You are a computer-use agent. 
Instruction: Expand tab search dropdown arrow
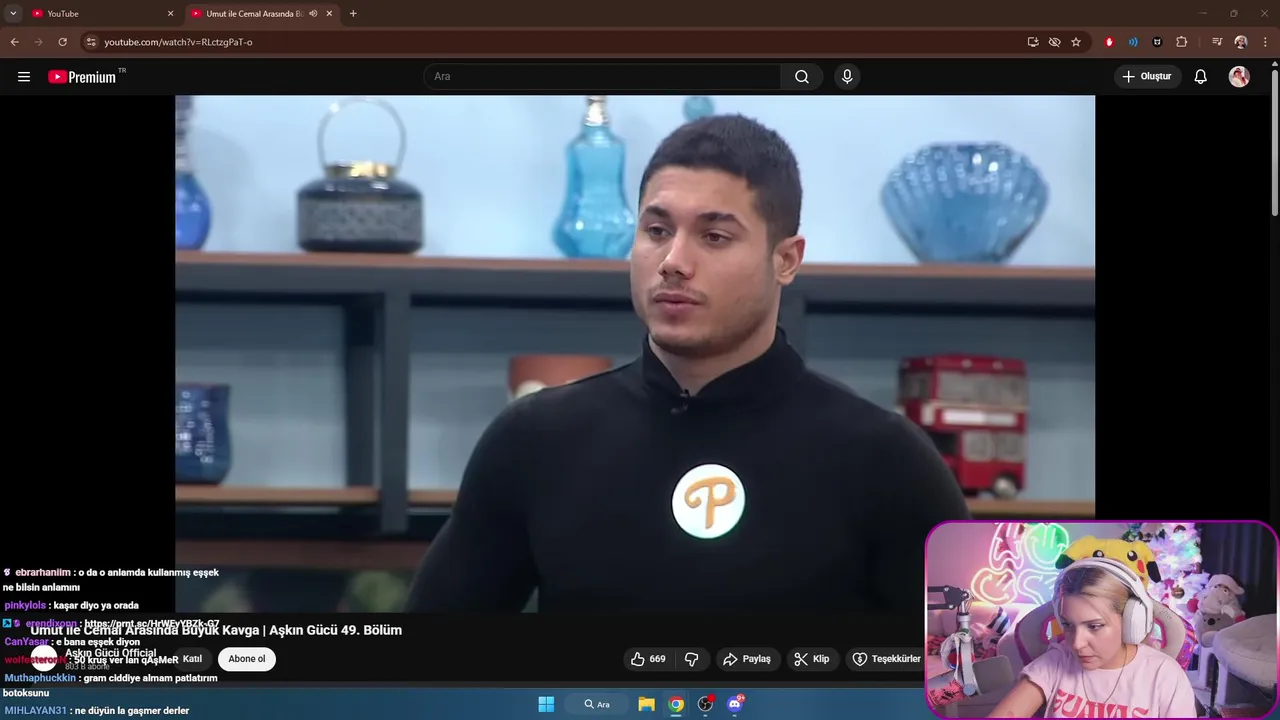[13, 14]
